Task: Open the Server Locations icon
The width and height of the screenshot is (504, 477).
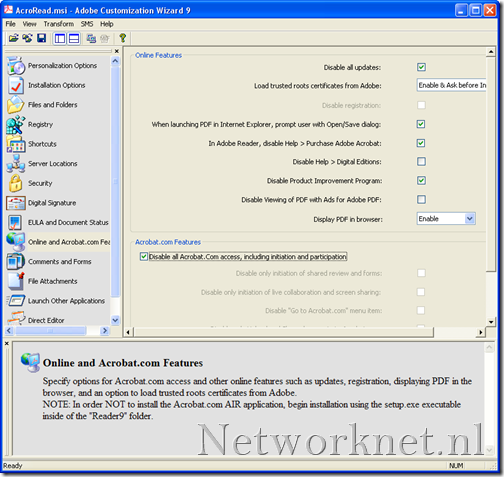Action: [16, 164]
